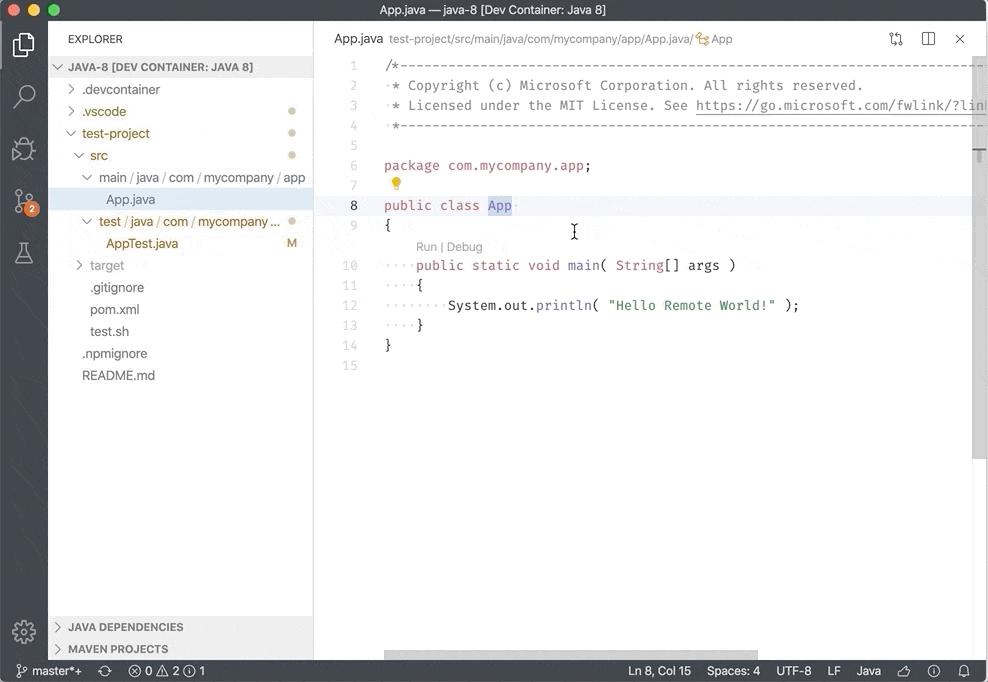This screenshot has width=988, height=682.
Task: Click the Run code lens above main
Action: 426,246
